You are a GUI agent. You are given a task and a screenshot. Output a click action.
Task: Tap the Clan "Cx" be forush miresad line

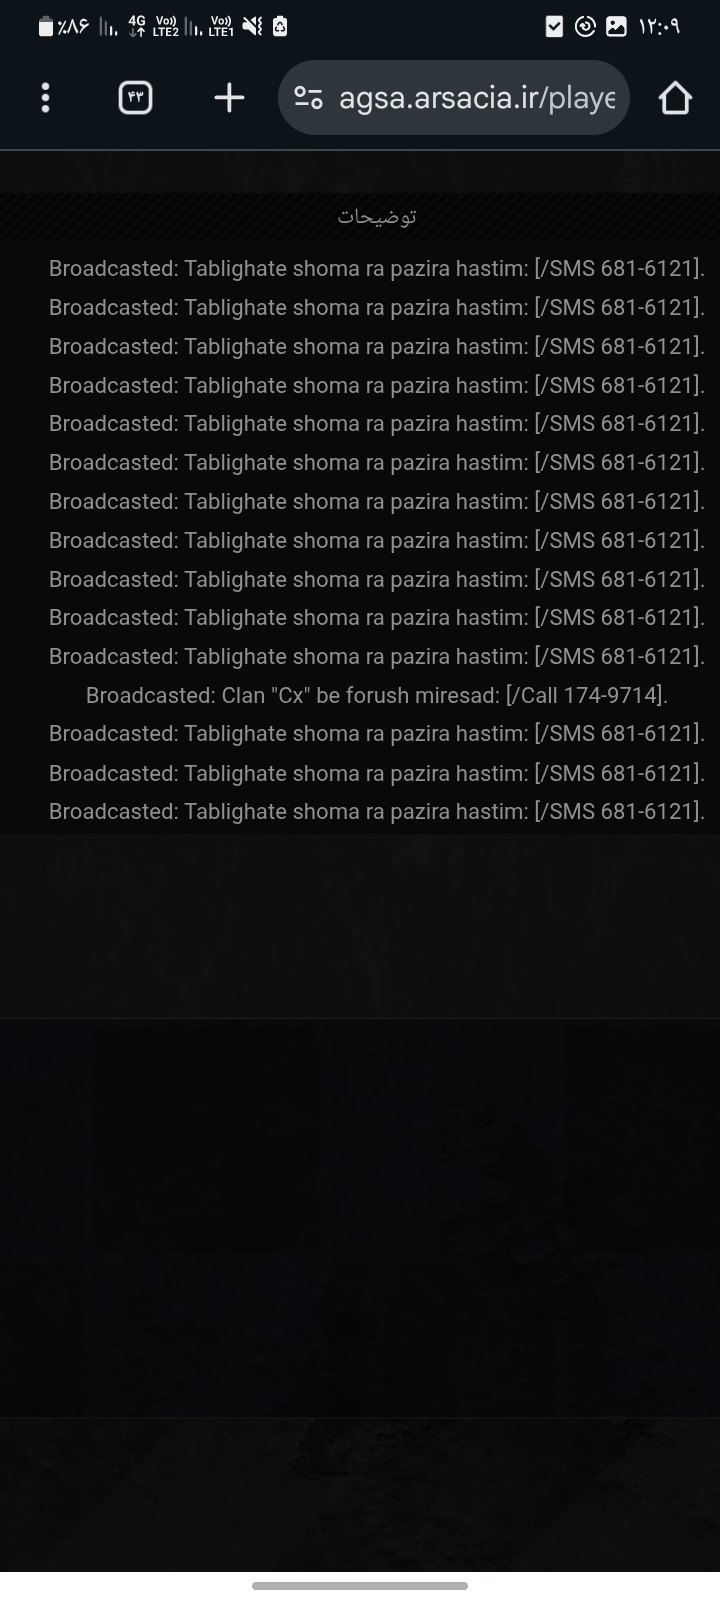point(377,695)
